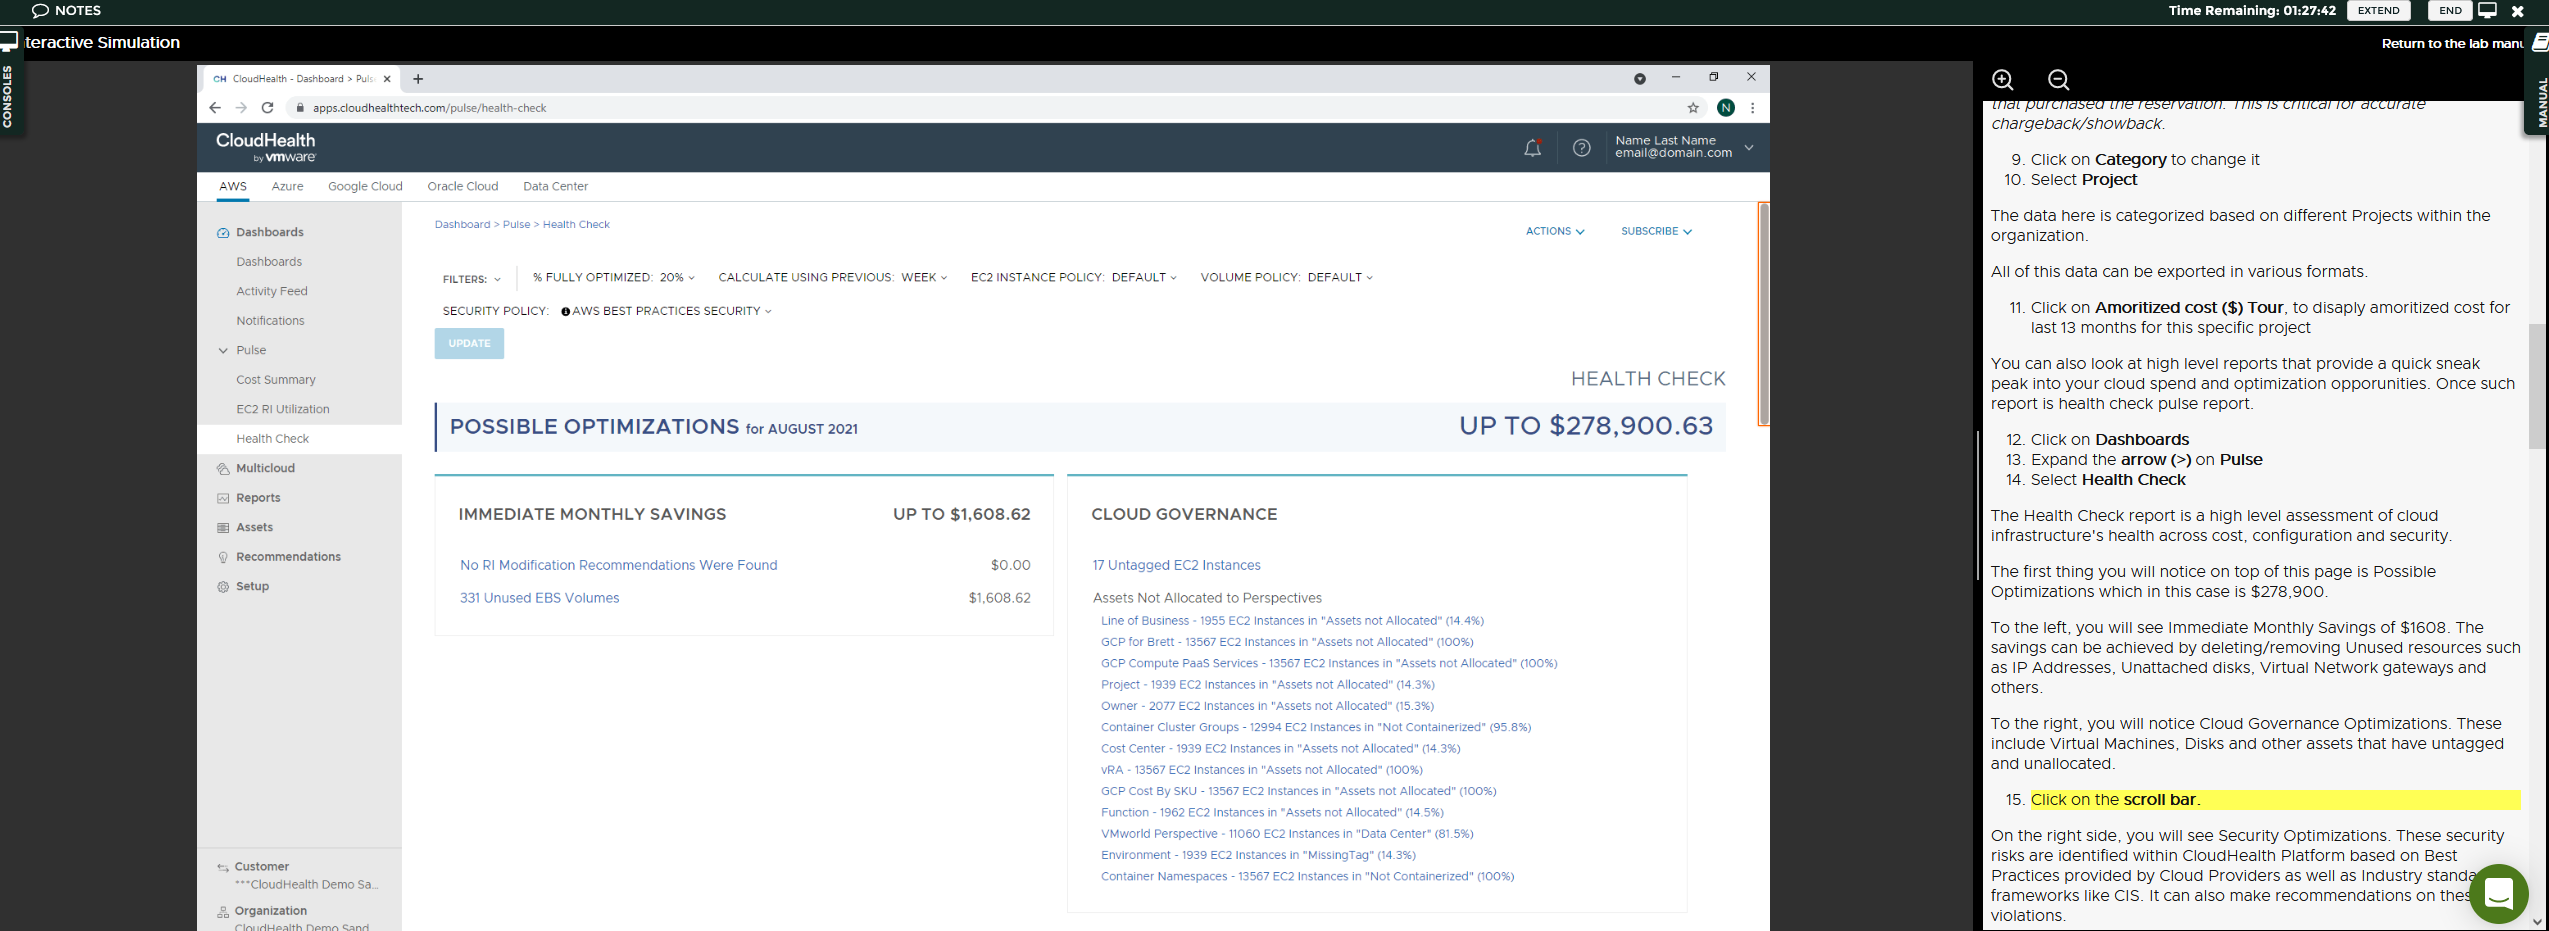Click the browser forward arrow
Screen dimensions: 2549x931
[x=241, y=108]
